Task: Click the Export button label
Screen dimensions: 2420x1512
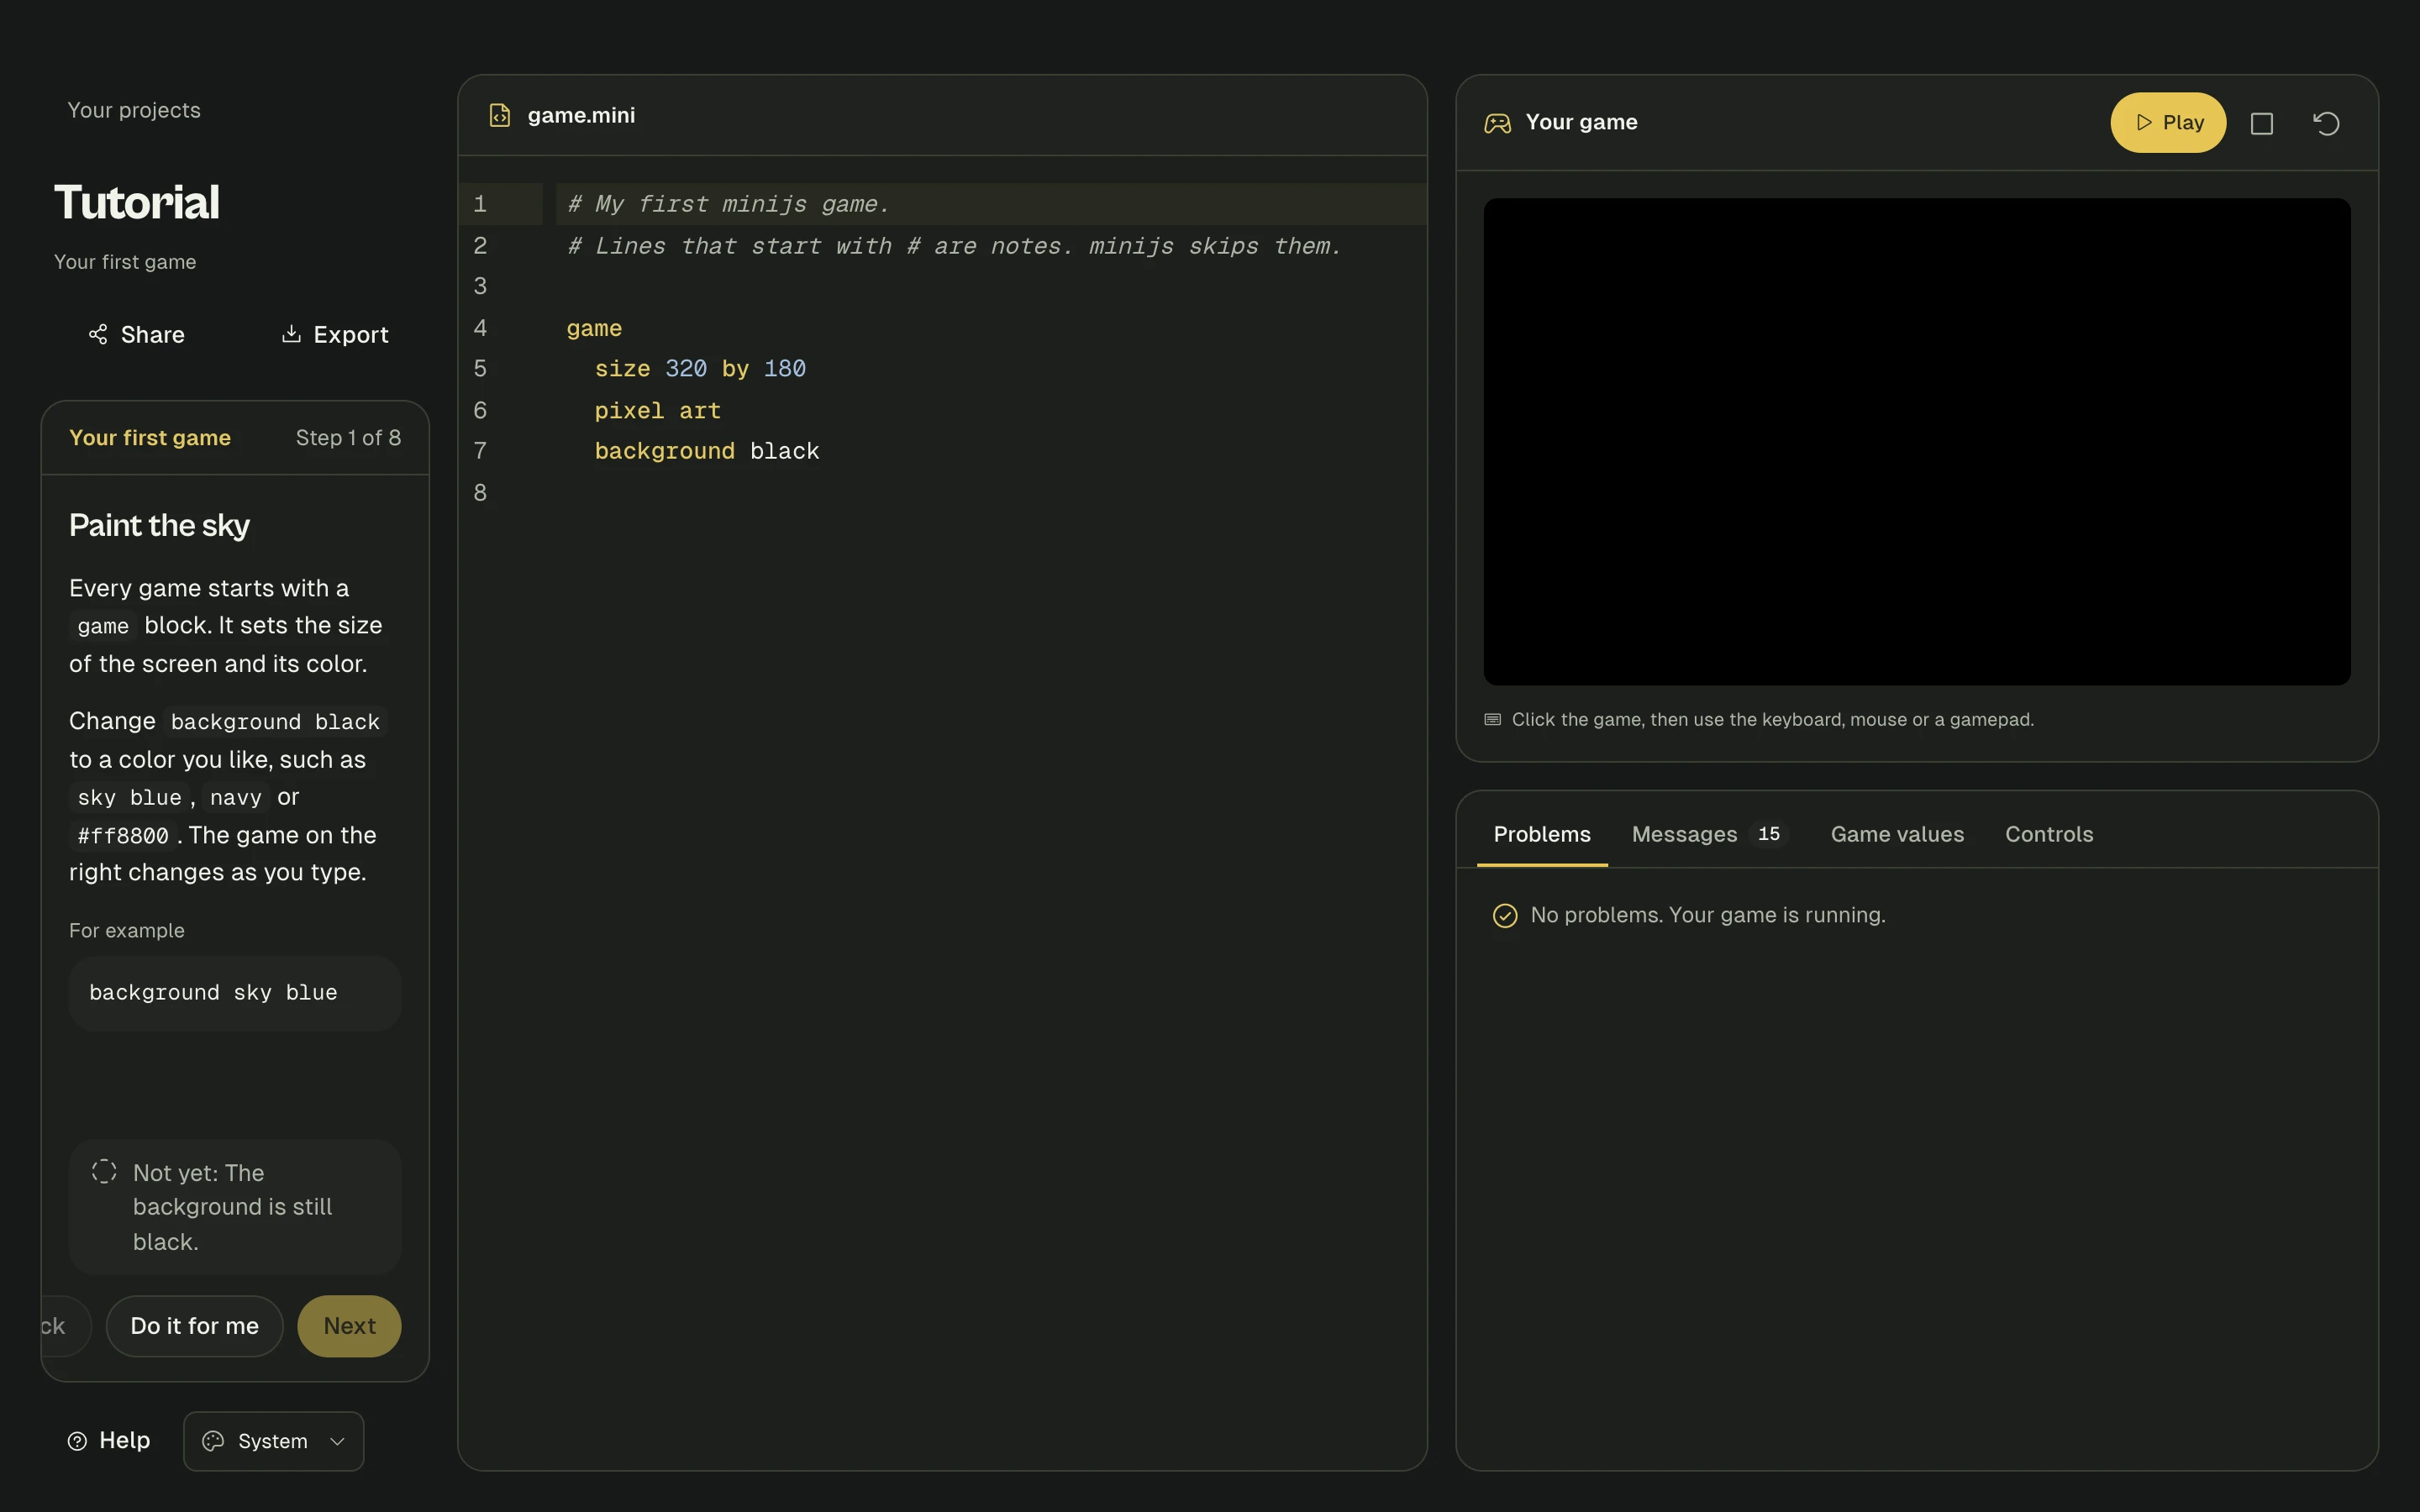Action: (x=351, y=334)
